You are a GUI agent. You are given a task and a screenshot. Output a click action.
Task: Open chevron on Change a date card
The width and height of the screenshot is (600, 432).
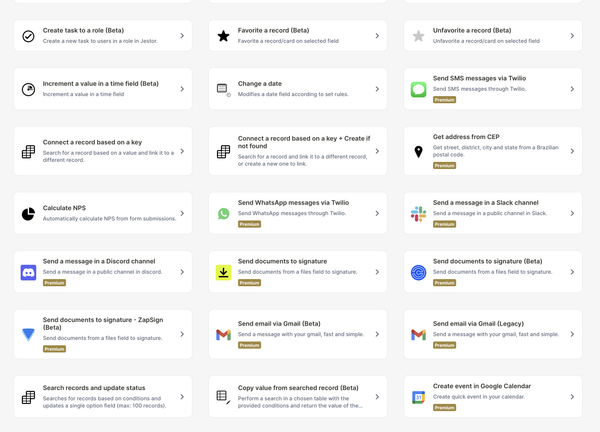click(x=377, y=89)
